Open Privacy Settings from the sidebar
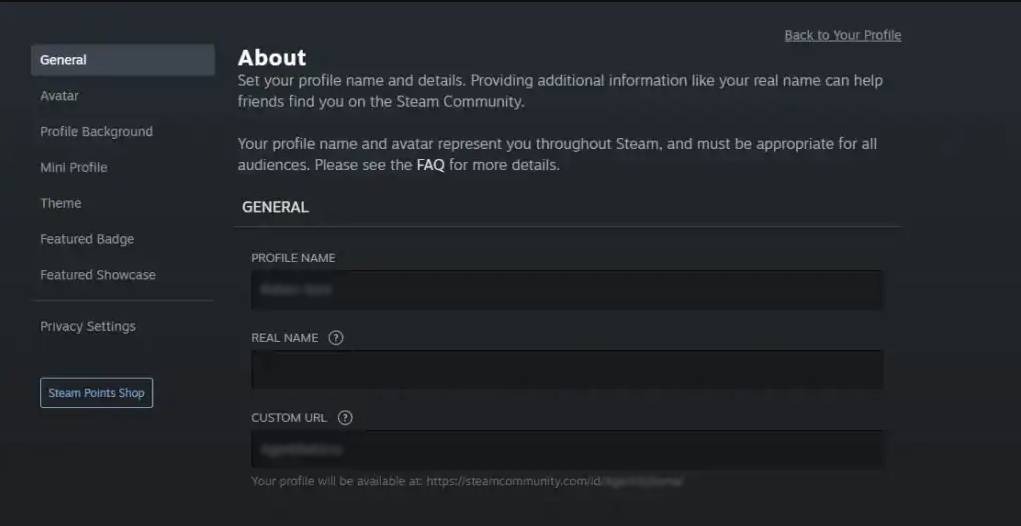Image resolution: width=1021 pixels, height=526 pixels. (87, 327)
